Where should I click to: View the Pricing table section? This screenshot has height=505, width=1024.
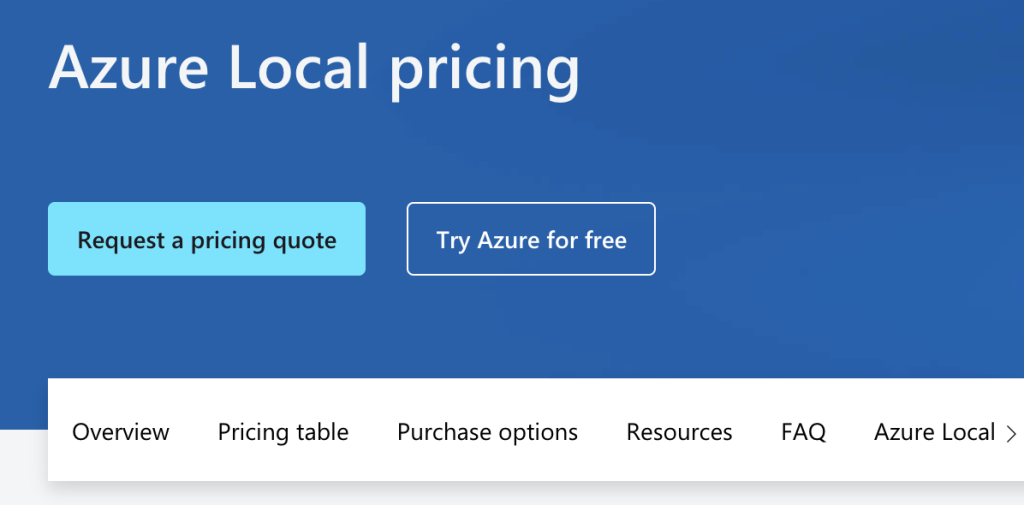283,432
